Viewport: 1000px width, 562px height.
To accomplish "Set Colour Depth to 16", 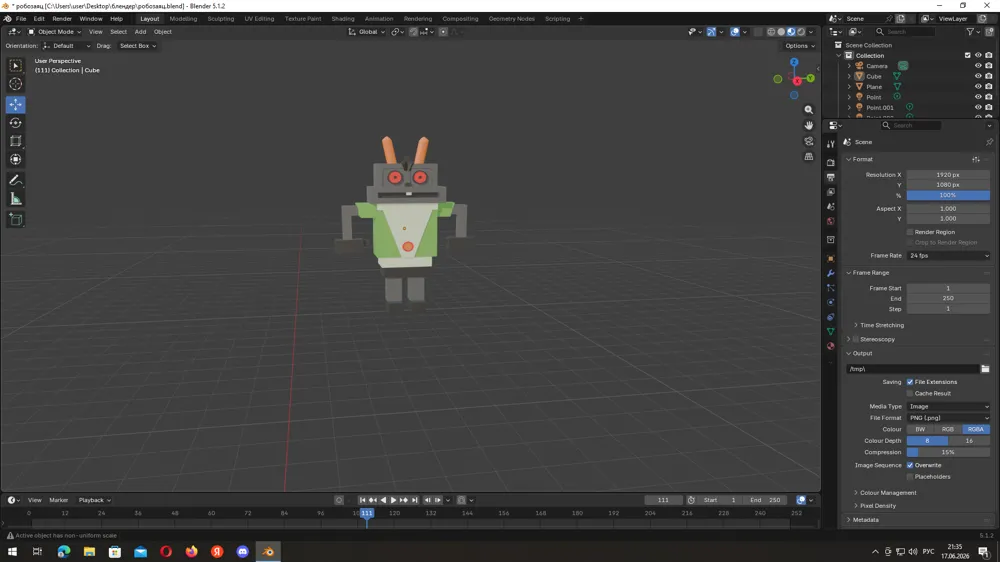I will click(x=969, y=441).
